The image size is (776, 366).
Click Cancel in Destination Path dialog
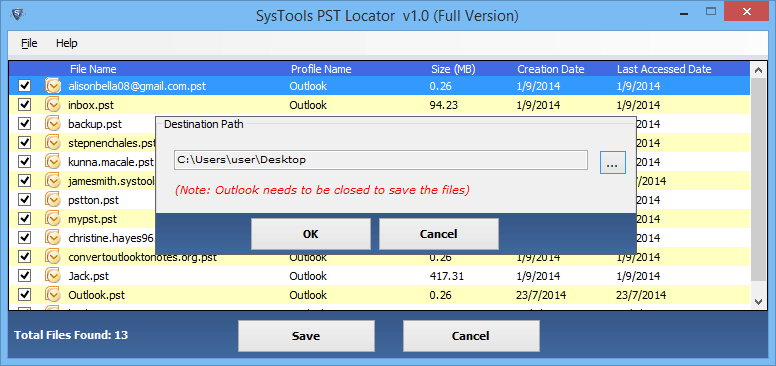coord(438,234)
